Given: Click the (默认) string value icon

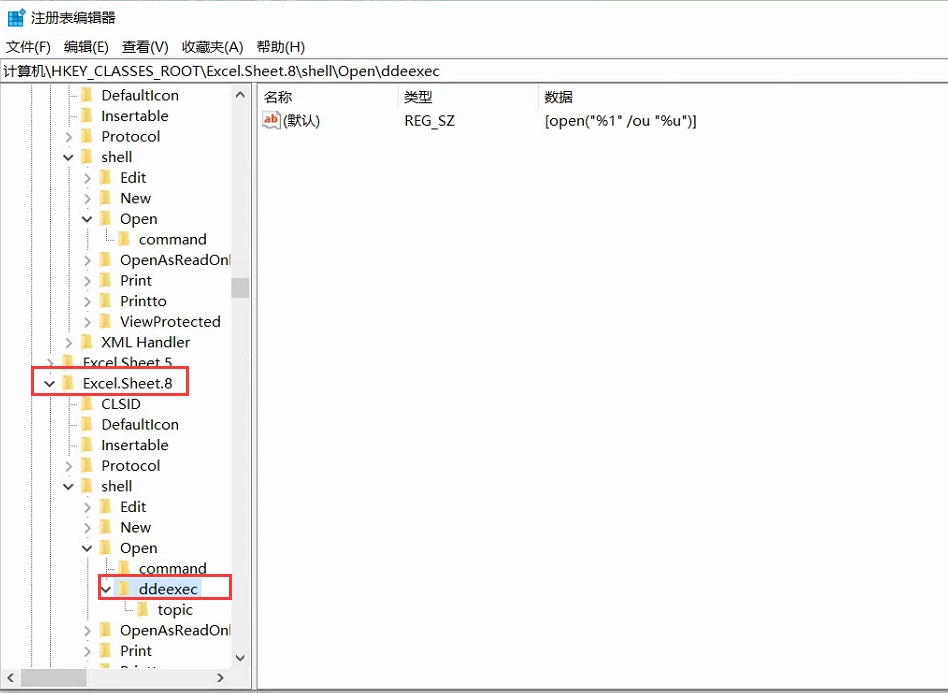Looking at the screenshot, I should click(271, 121).
